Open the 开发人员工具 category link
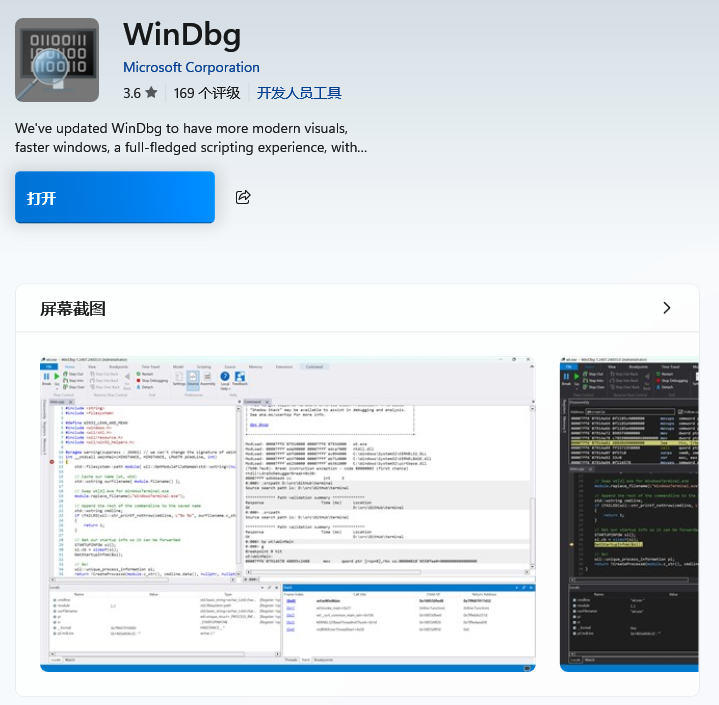 click(x=299, y=93)
